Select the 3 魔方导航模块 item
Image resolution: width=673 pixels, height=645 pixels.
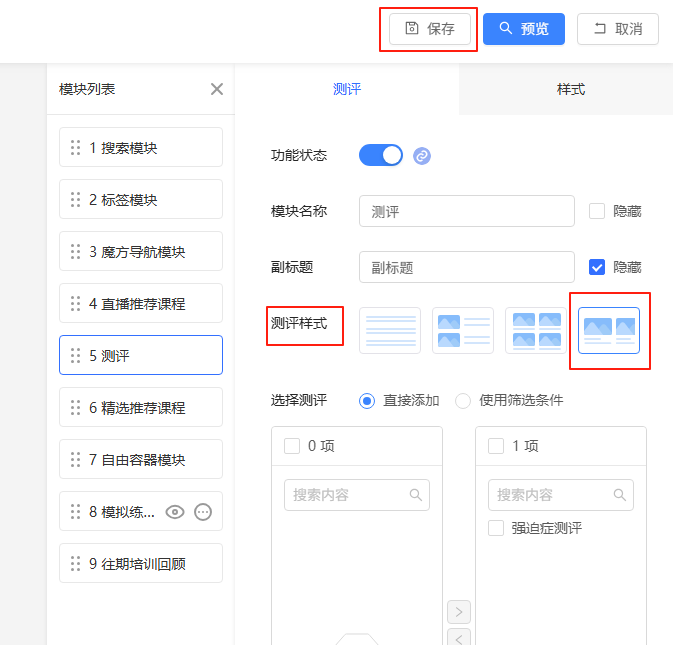point(141,251)
